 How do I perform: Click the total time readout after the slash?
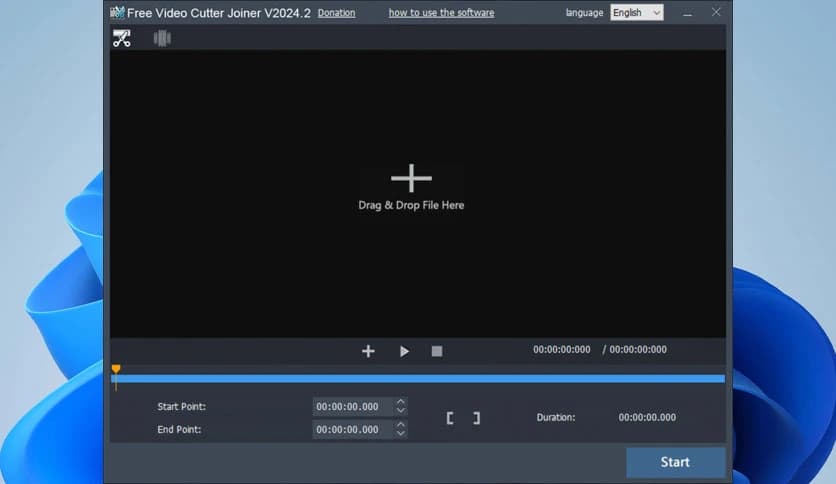point(638,350)
